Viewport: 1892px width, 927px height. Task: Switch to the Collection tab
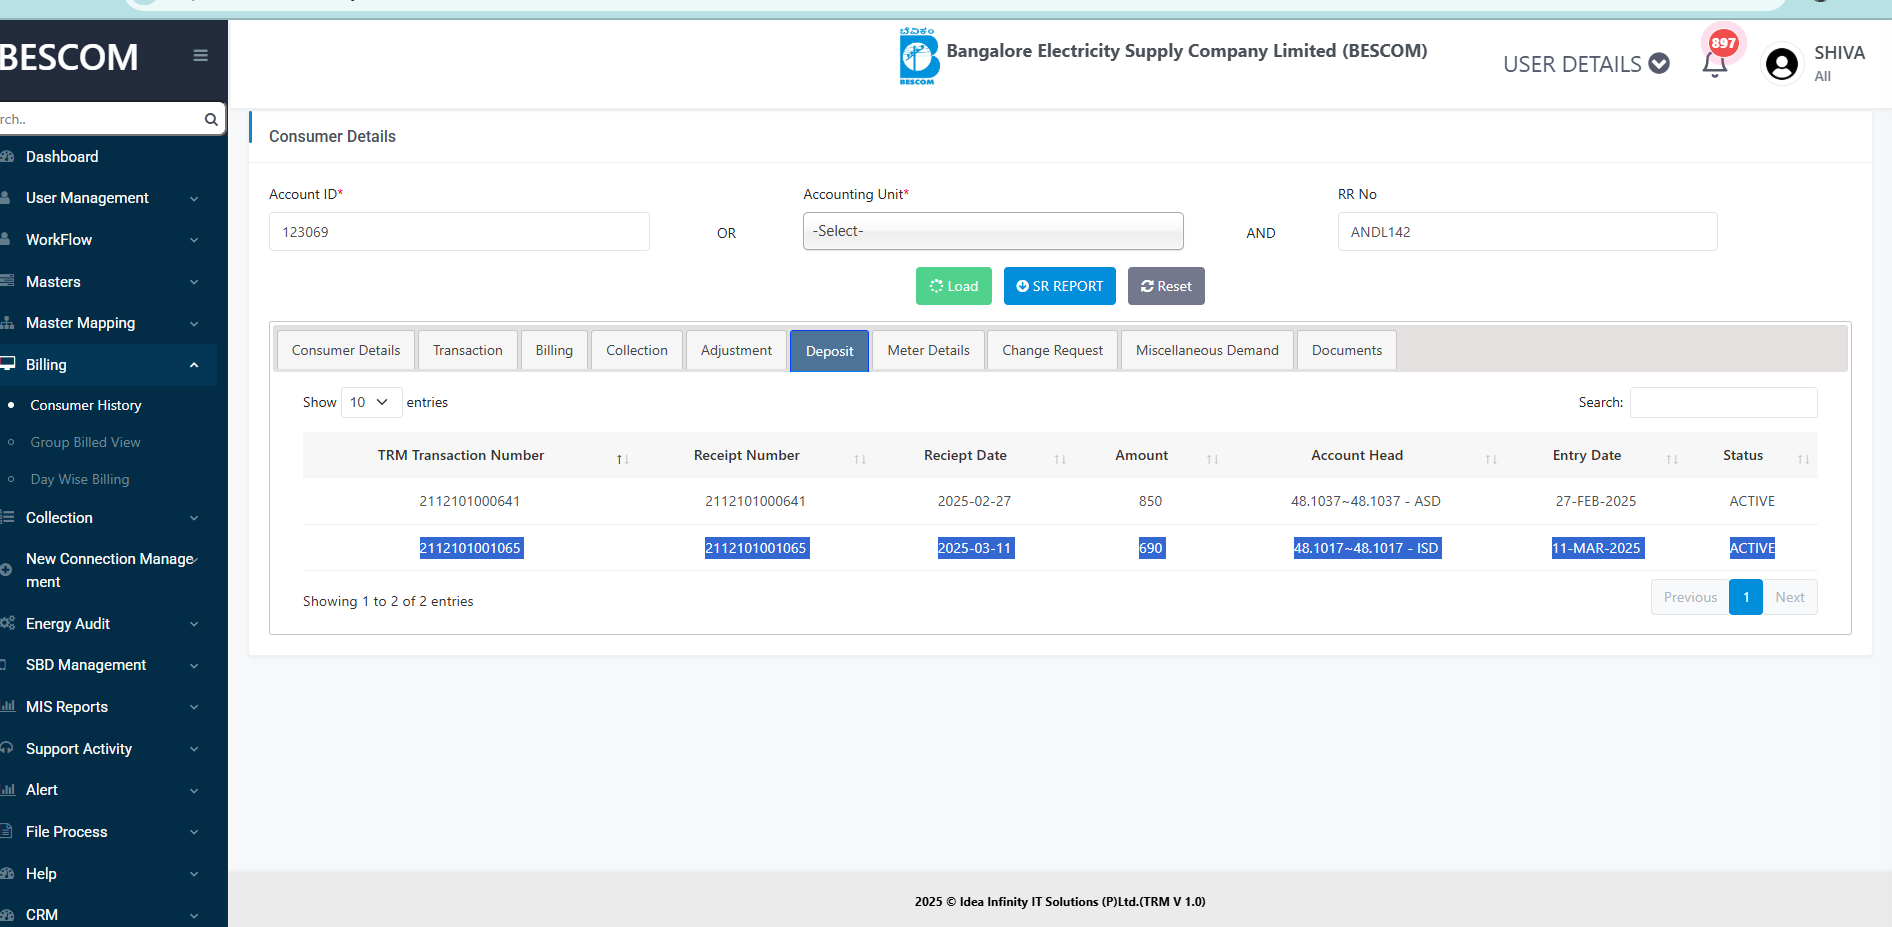tap(637, 350)
